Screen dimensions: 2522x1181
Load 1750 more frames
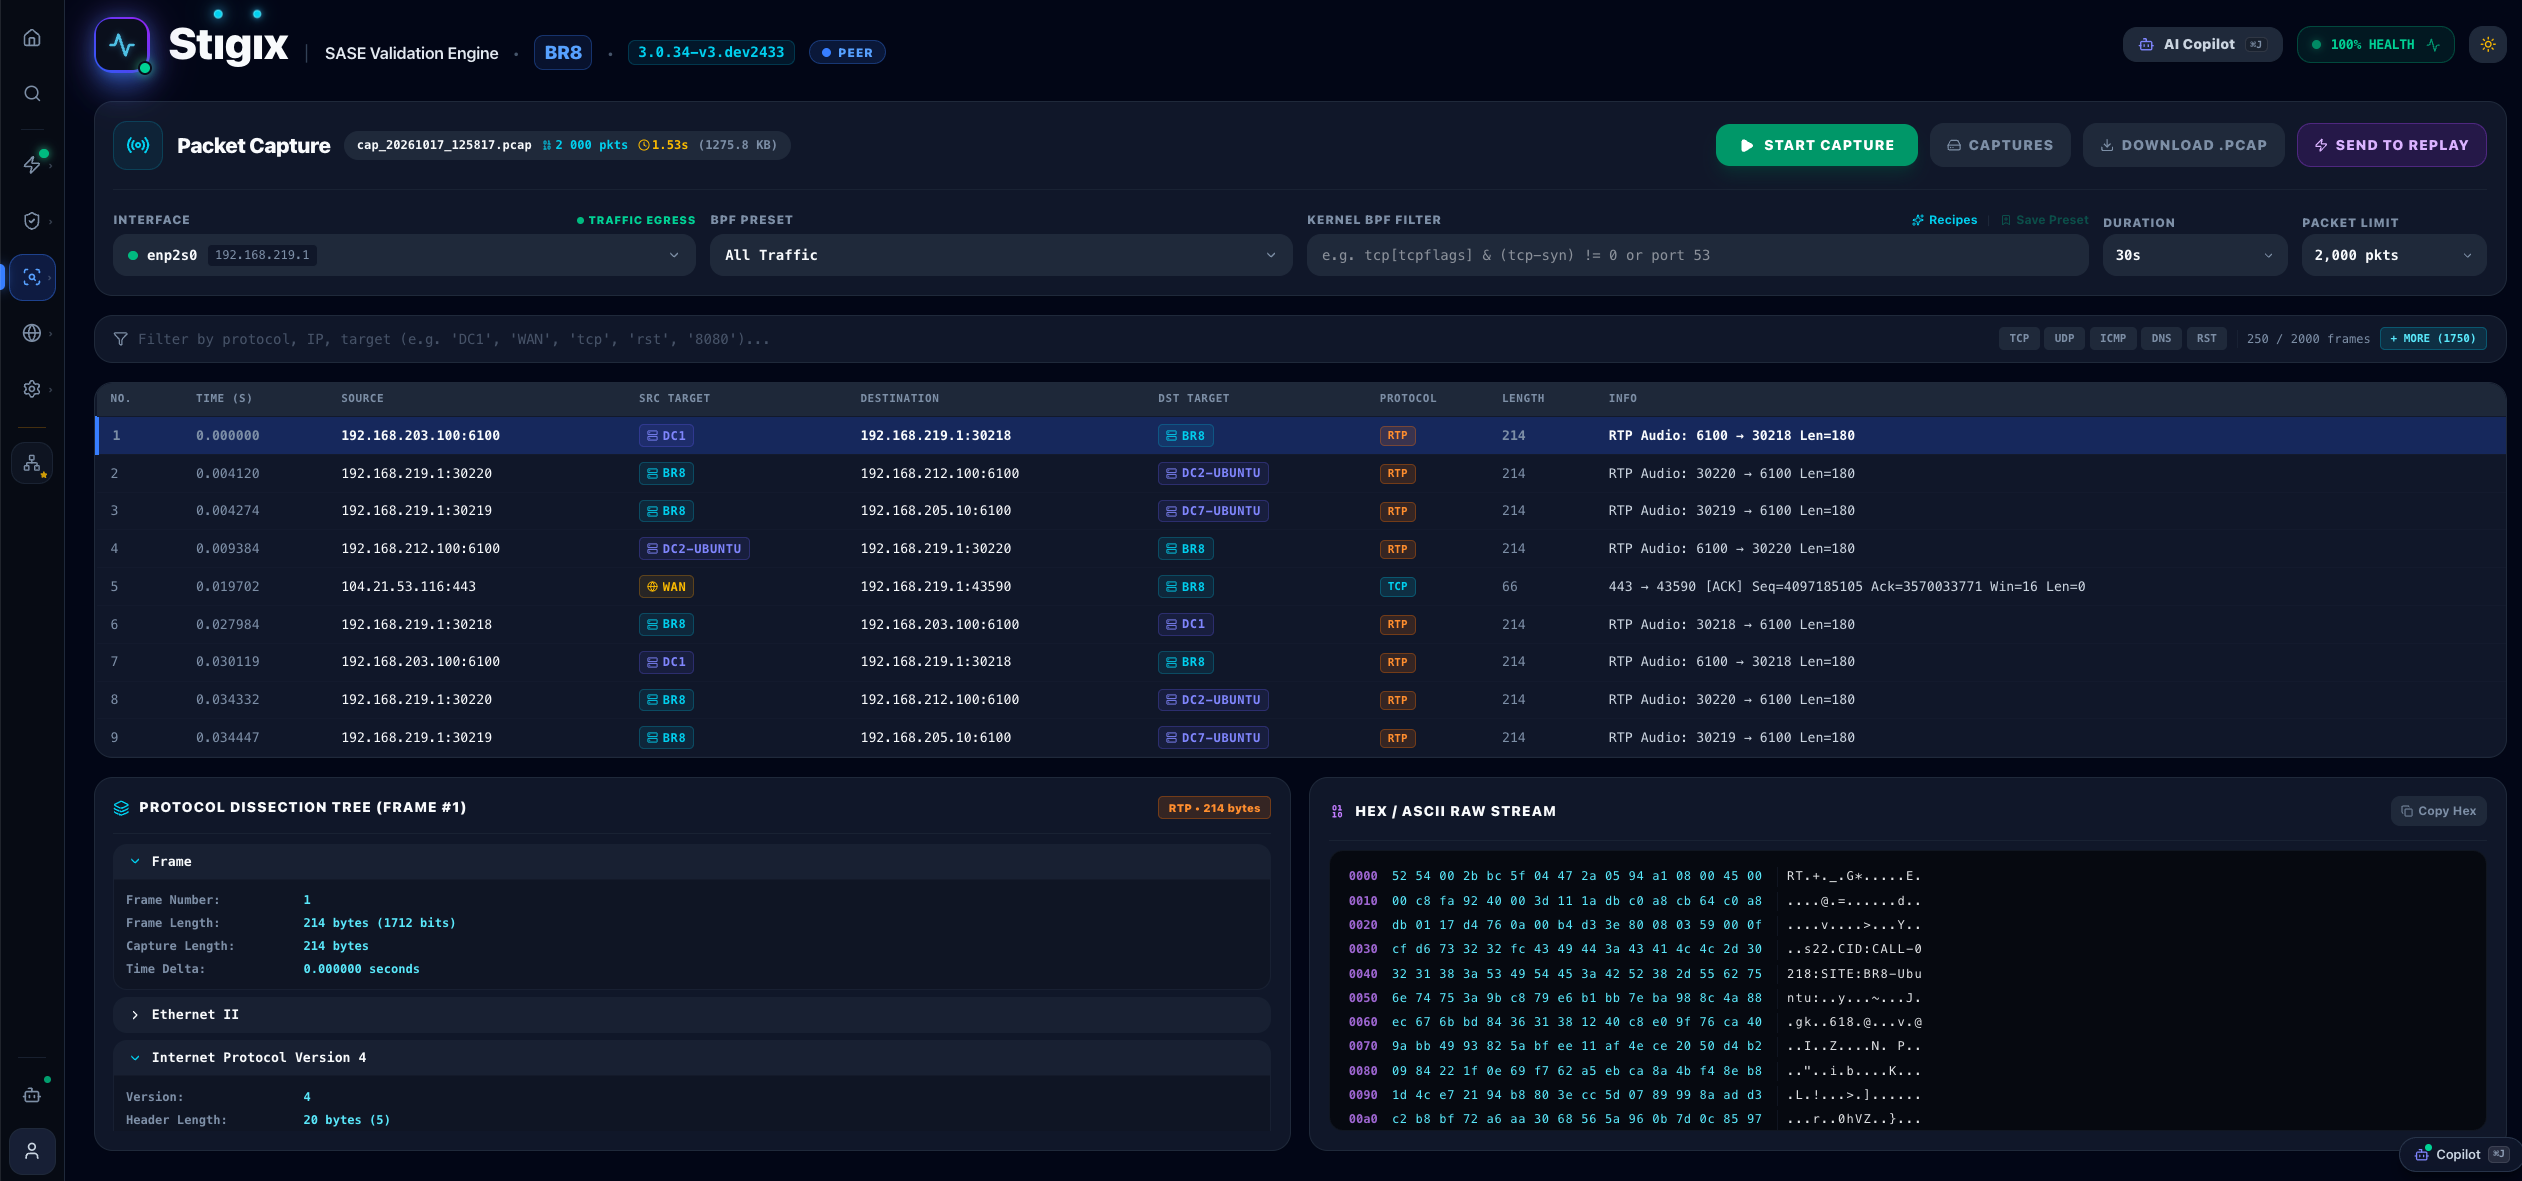pyautogui.click(x=2433, y=339)
